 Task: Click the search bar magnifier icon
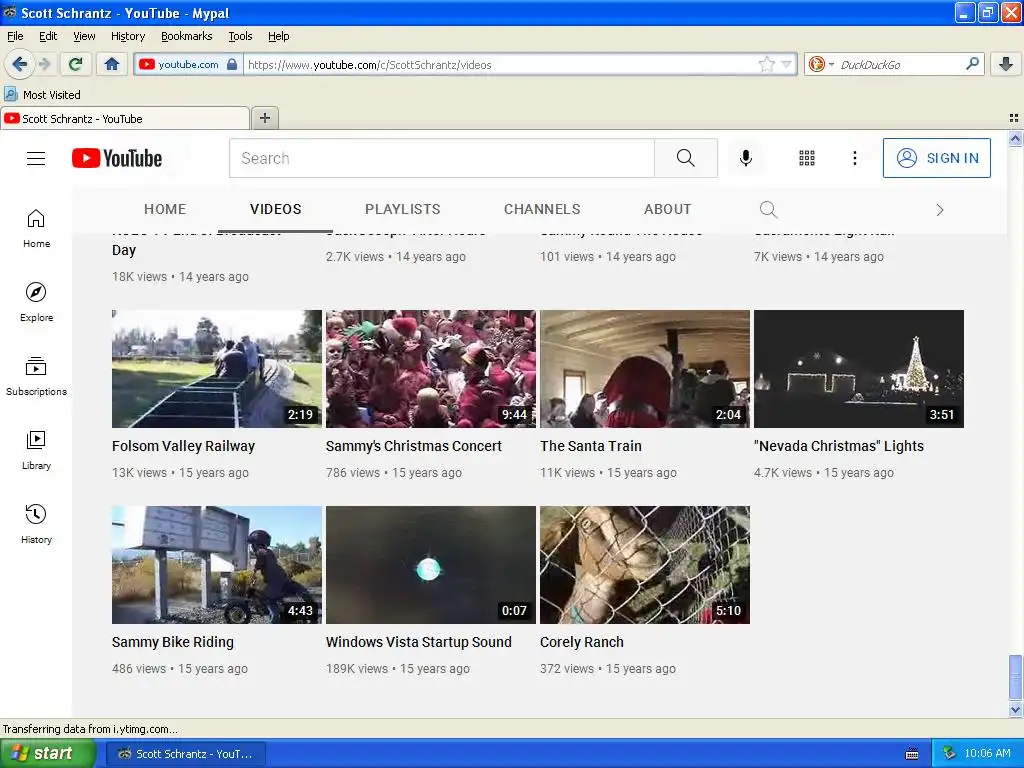tap(972, 64)
